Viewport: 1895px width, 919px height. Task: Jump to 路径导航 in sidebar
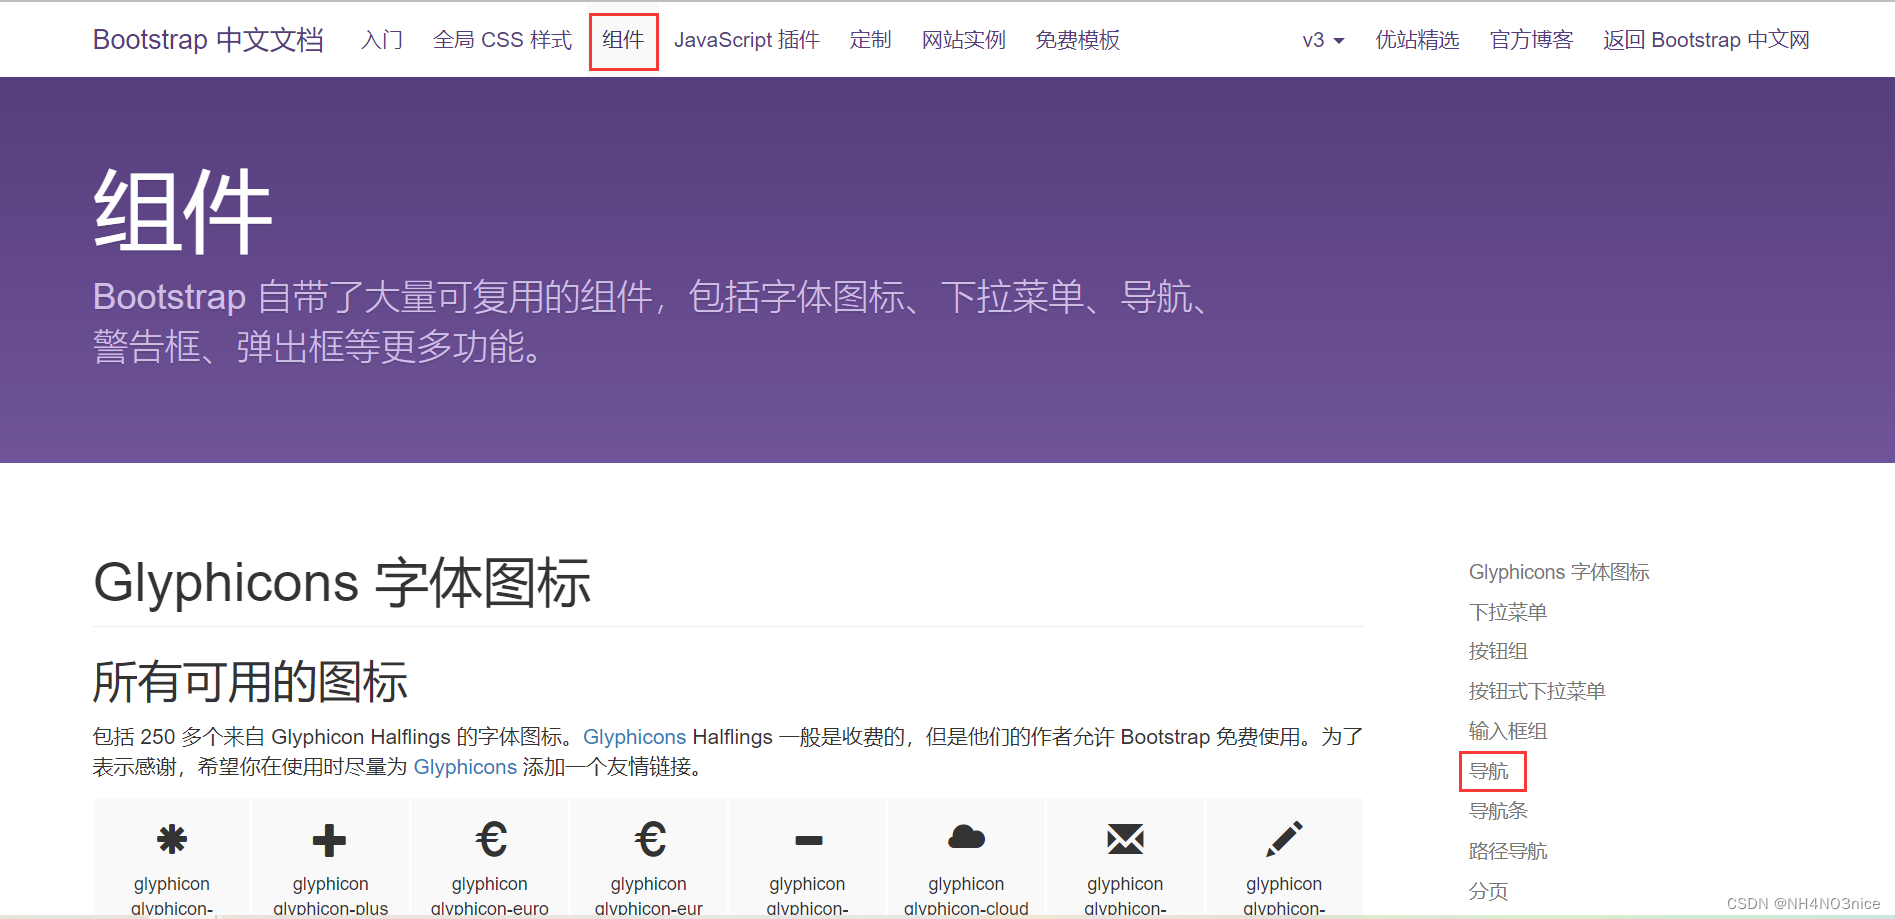(1508, 851)
